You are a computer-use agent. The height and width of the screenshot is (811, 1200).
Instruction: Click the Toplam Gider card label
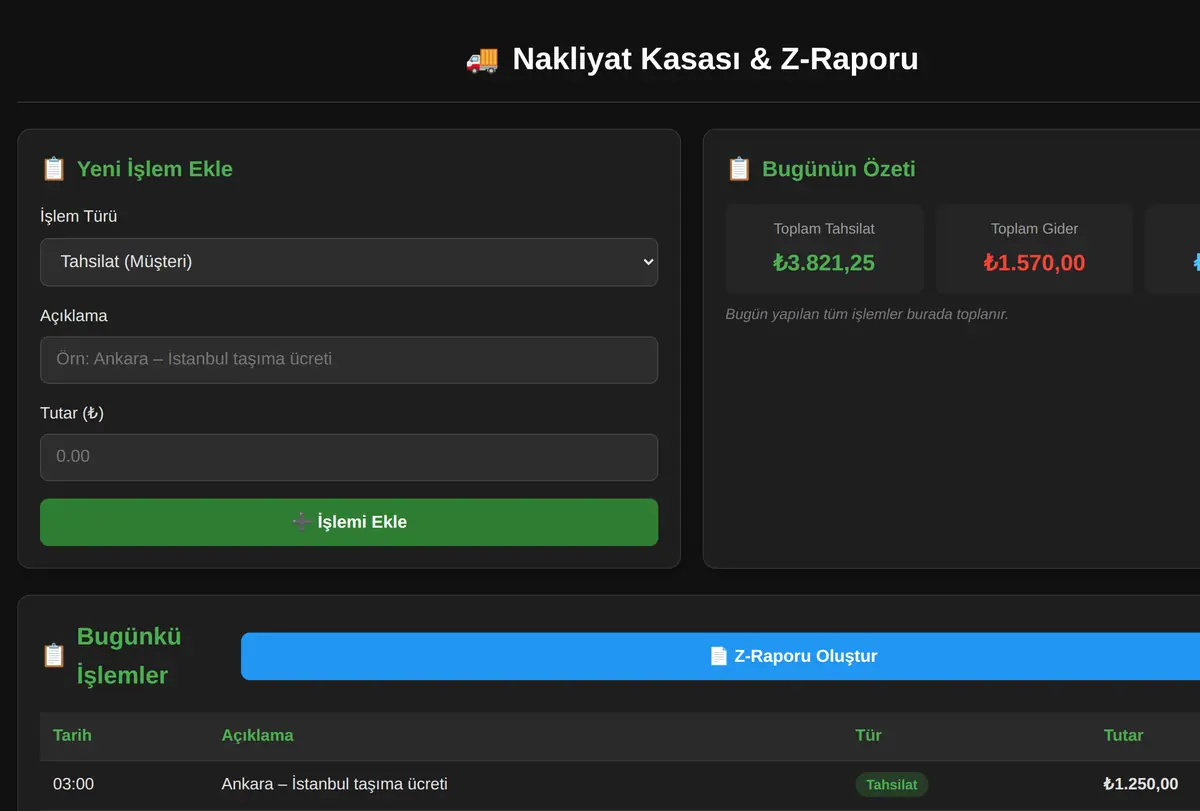click(1034, 229)
